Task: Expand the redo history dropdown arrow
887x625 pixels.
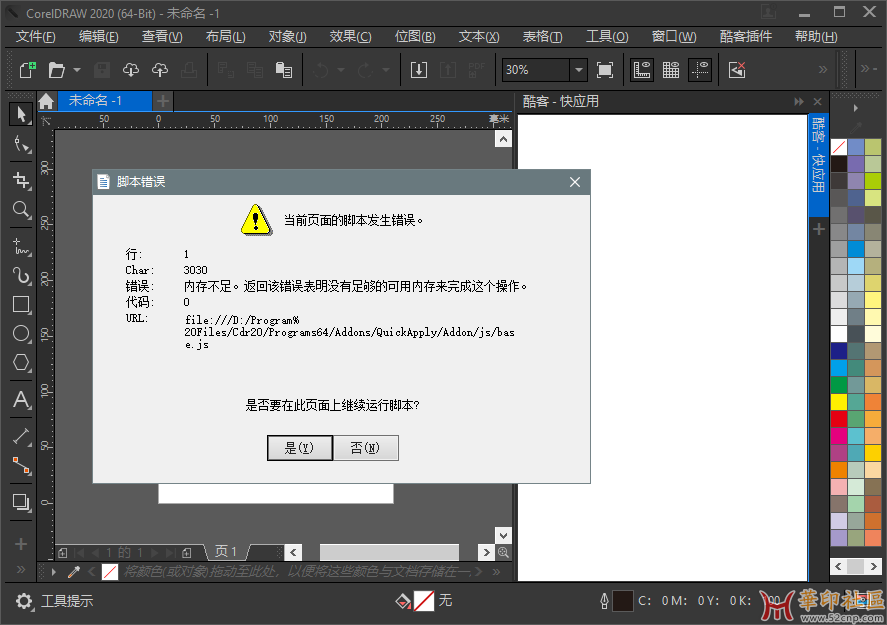Action: (x=386, y=70)
